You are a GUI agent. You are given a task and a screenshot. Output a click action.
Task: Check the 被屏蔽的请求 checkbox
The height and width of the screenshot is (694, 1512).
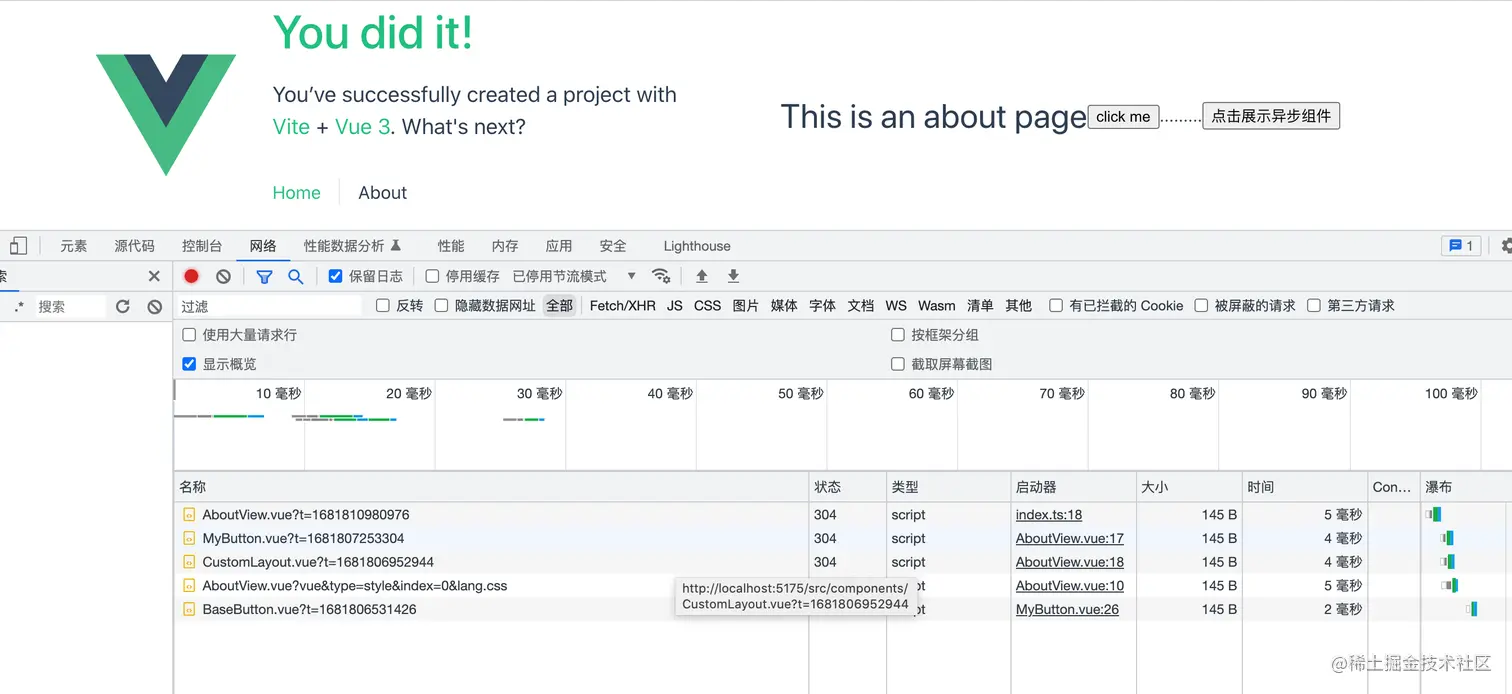(1201, 306)
